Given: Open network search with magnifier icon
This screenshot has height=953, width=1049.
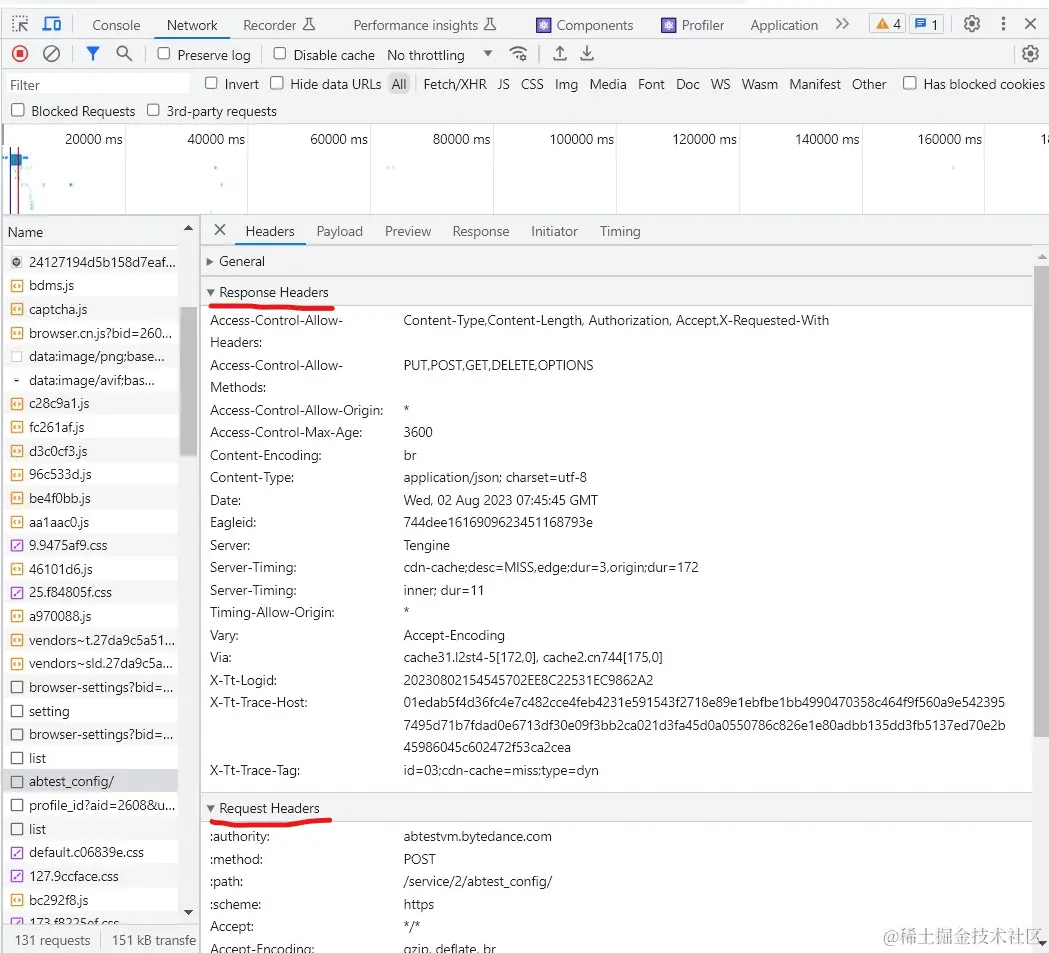Looking at the screenshot, I should tap(124, 54).
